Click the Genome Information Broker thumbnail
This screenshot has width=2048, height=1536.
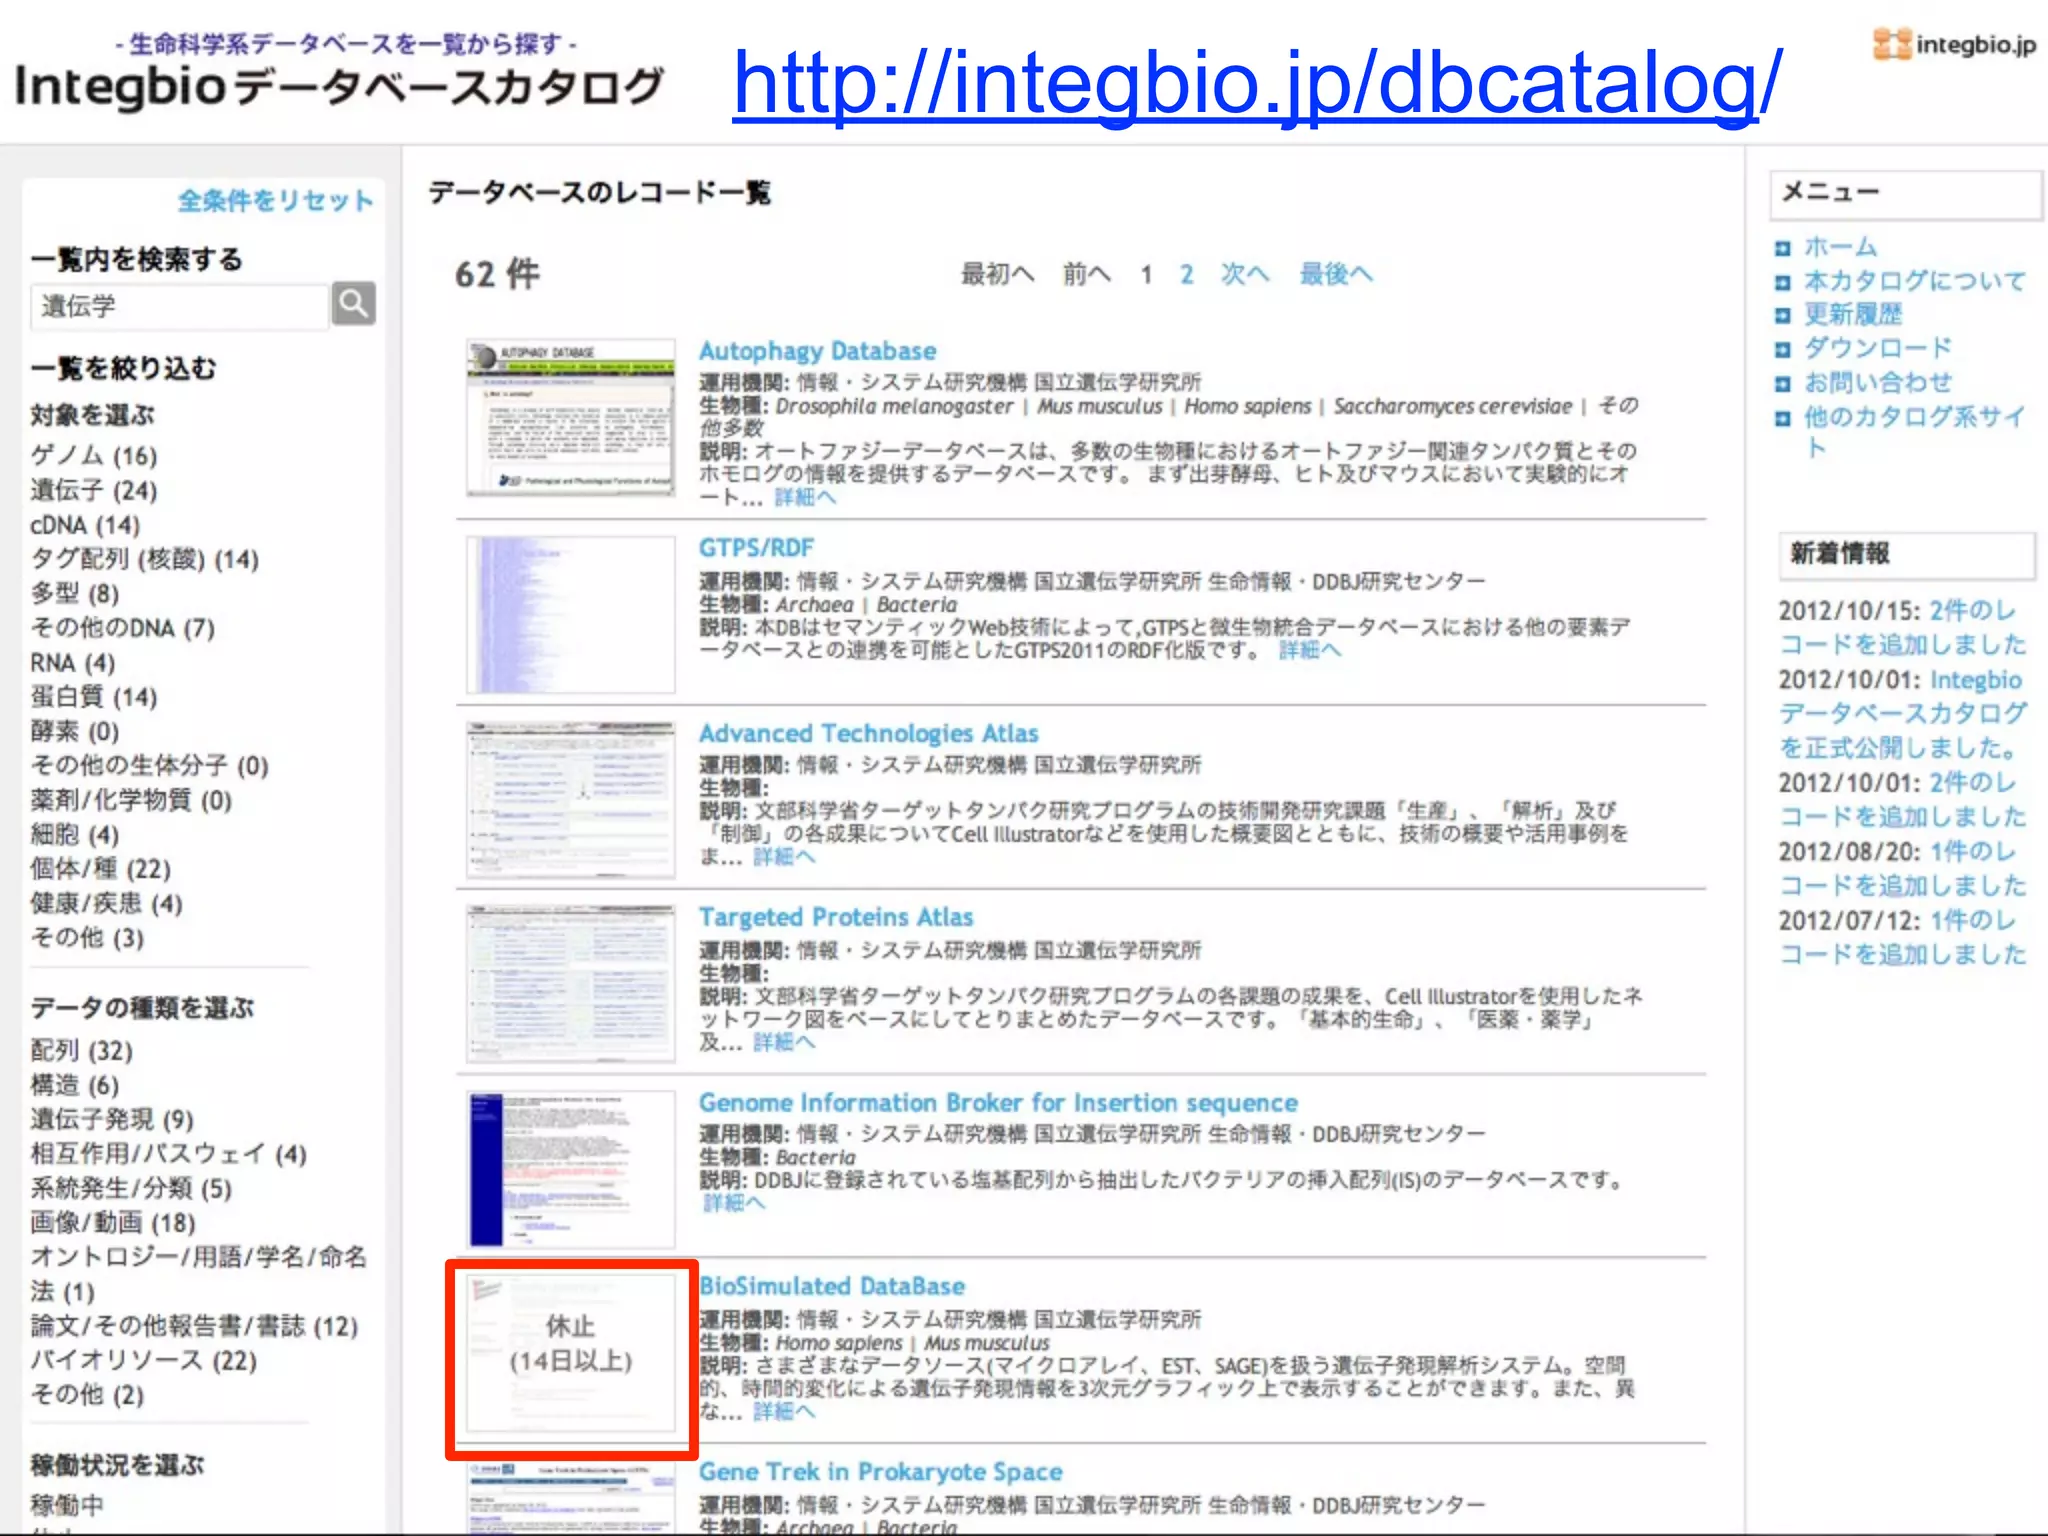pos(571,1168)
